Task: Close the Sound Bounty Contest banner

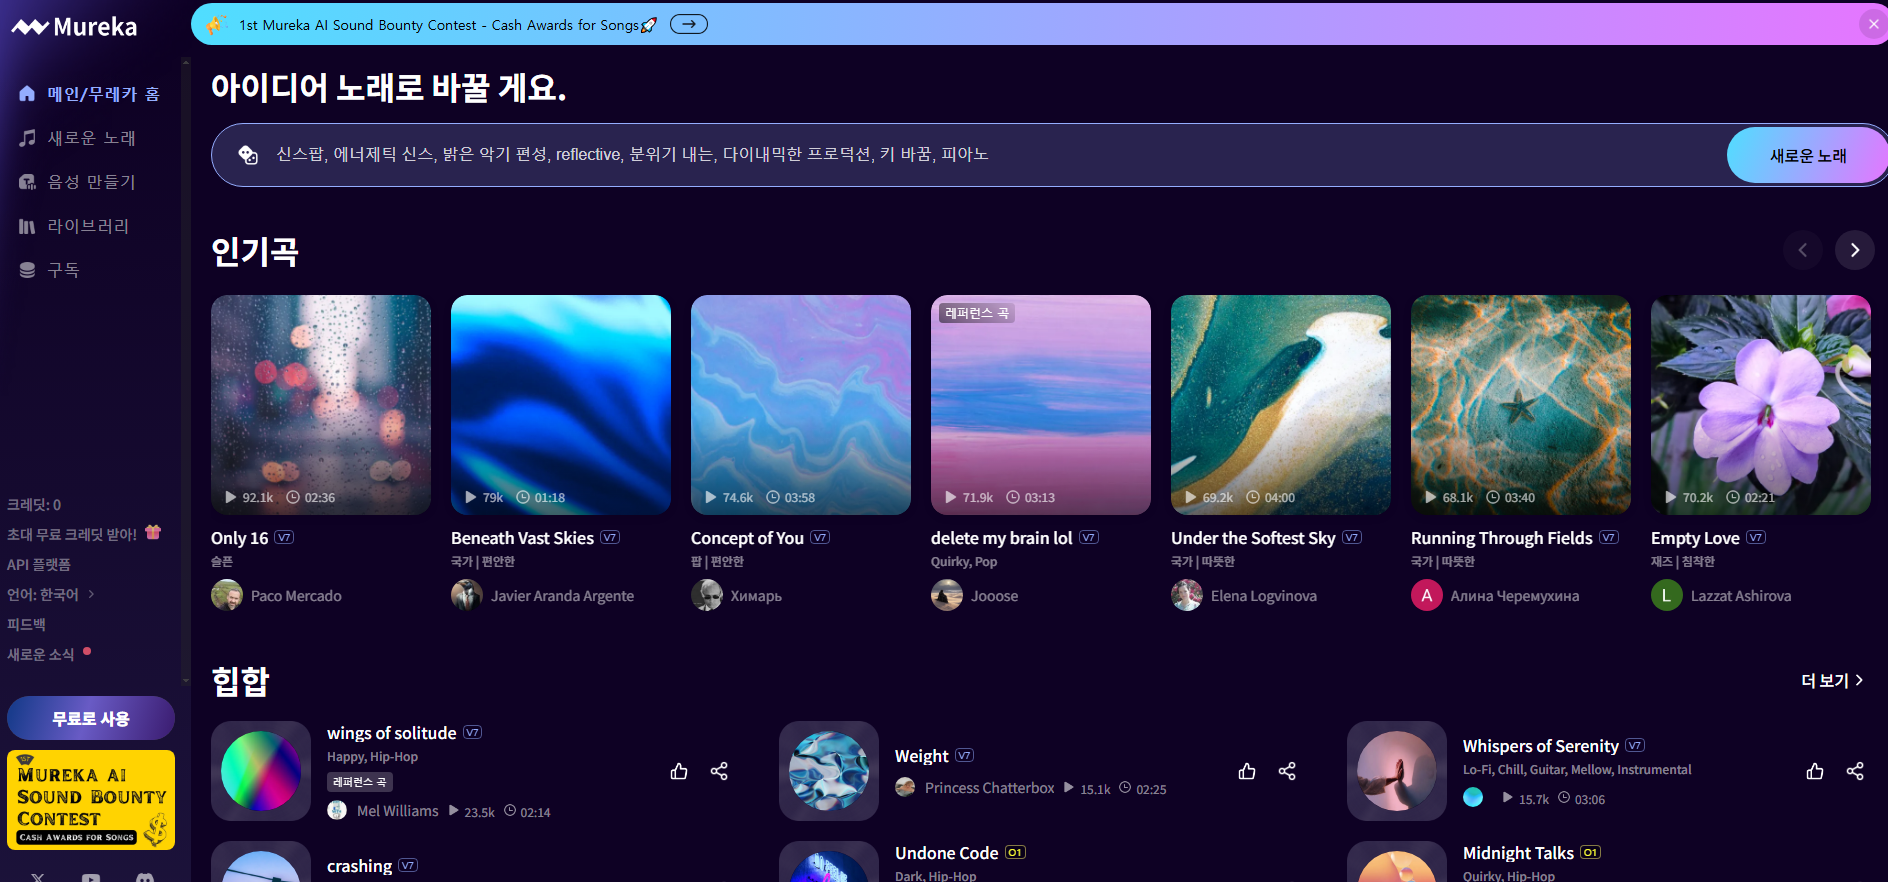Action: (x=1873, y=25)
